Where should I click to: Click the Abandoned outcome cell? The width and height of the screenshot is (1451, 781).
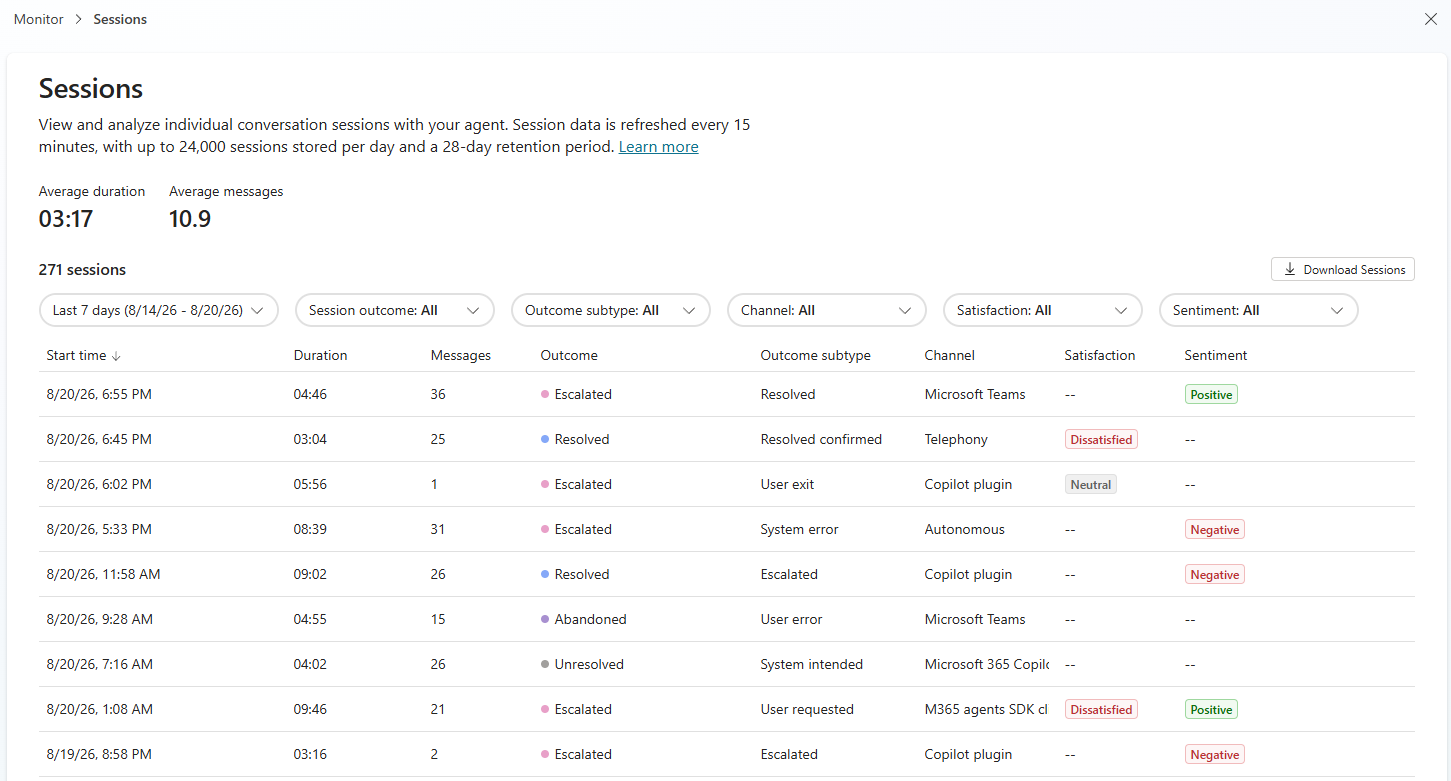[x=584, y=619]
